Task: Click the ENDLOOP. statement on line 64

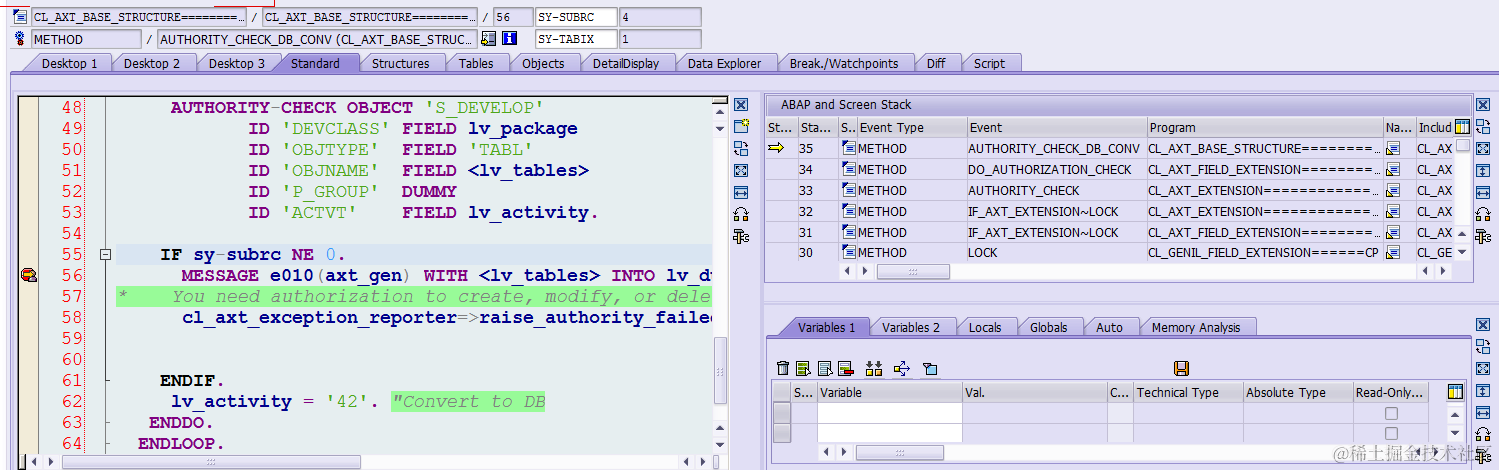Action: 181,443
